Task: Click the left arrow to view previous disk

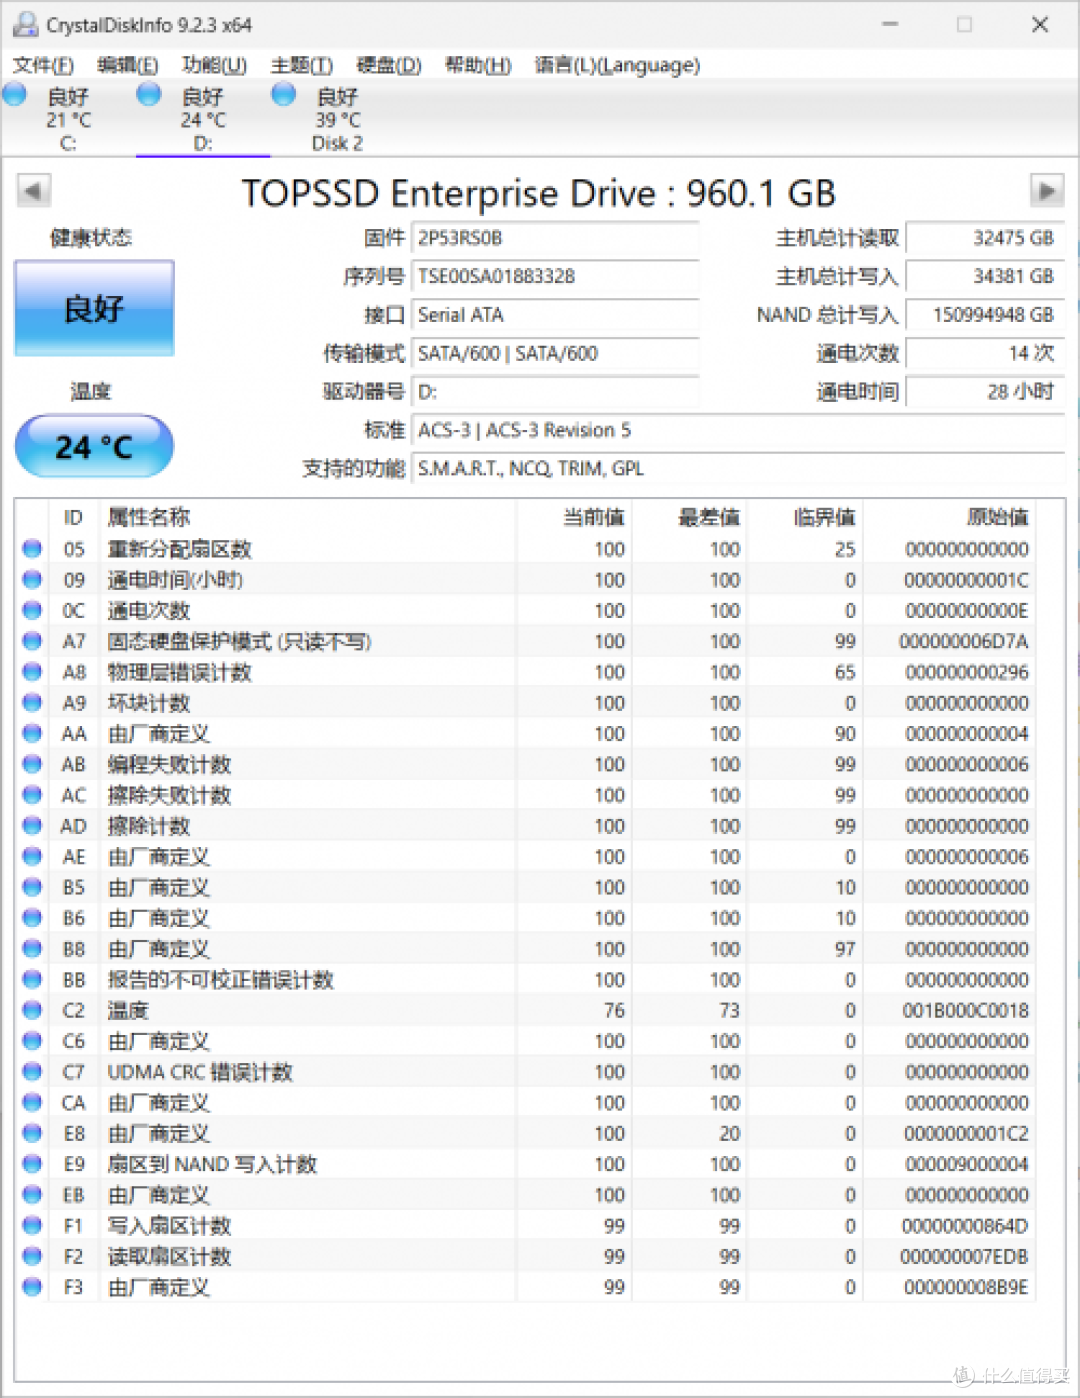Action: pos(33,190)
